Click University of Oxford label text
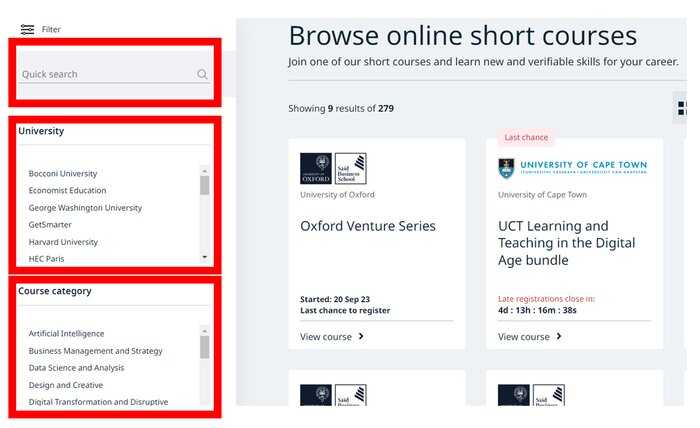This screenshot has width=700, height=428. (337, 195)
